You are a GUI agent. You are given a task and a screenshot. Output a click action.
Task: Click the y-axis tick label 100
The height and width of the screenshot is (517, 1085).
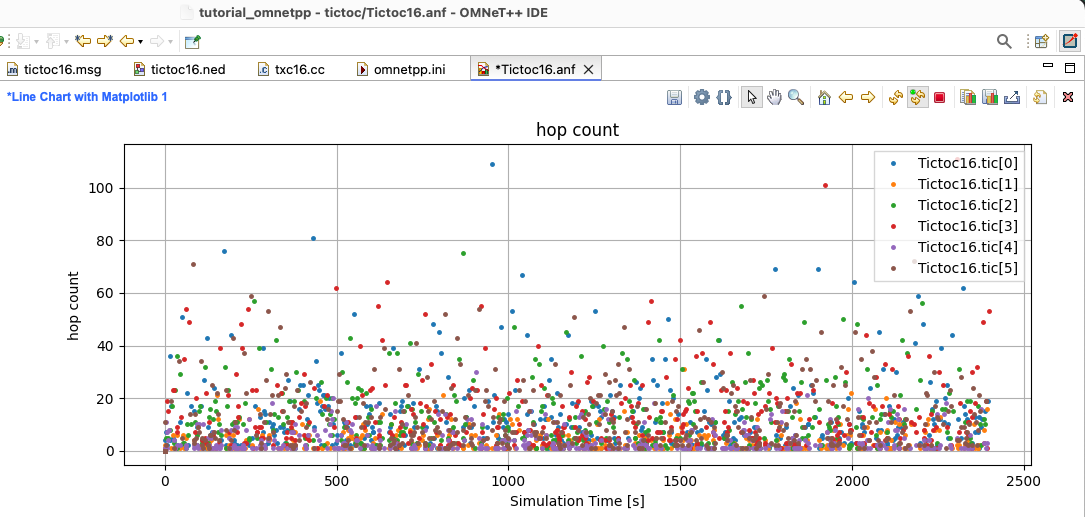click(x=103, y=188)
